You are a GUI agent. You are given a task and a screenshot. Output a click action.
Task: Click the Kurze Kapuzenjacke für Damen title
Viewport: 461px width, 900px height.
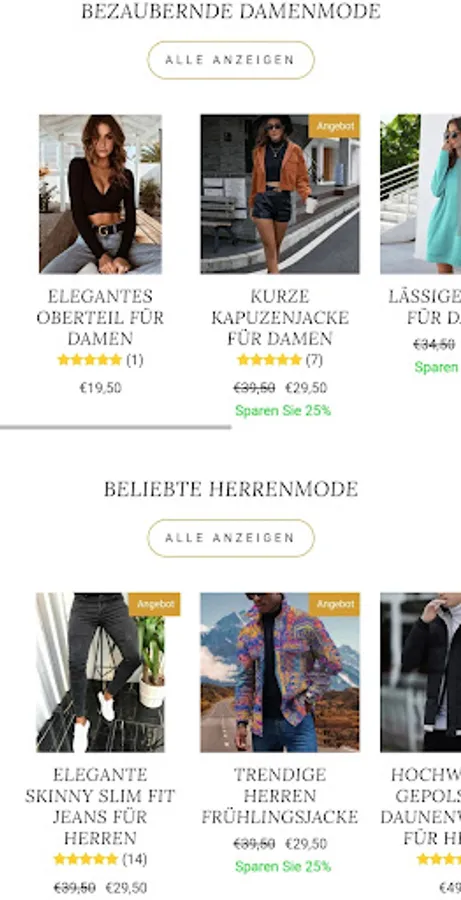click(280, 317)
